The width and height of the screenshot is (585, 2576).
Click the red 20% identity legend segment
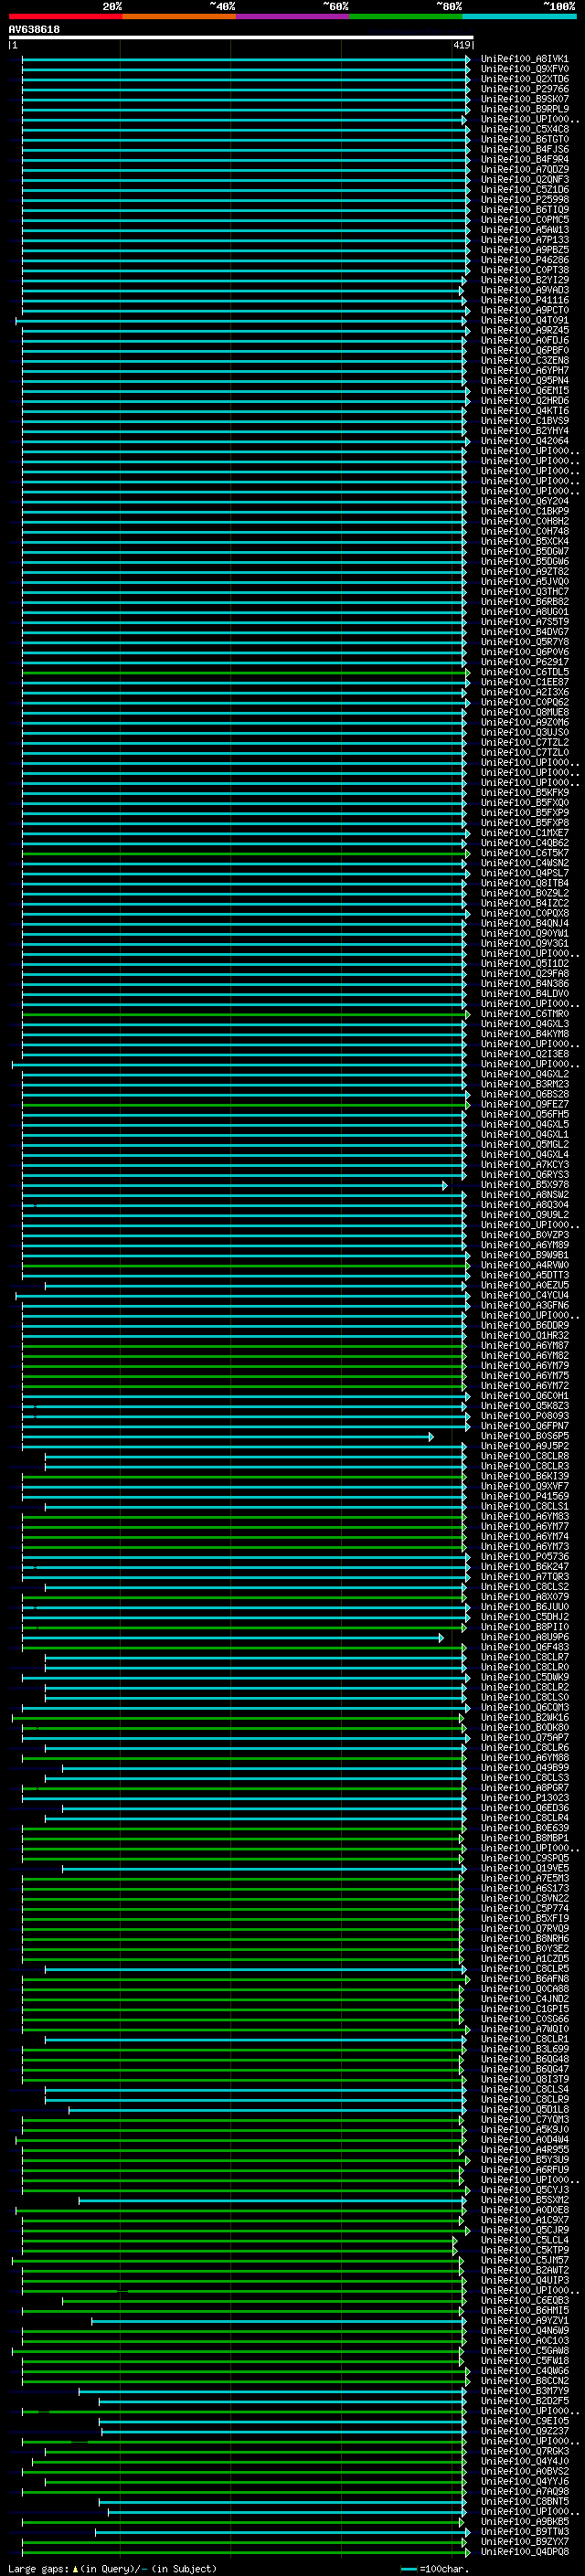pos(65,16)
